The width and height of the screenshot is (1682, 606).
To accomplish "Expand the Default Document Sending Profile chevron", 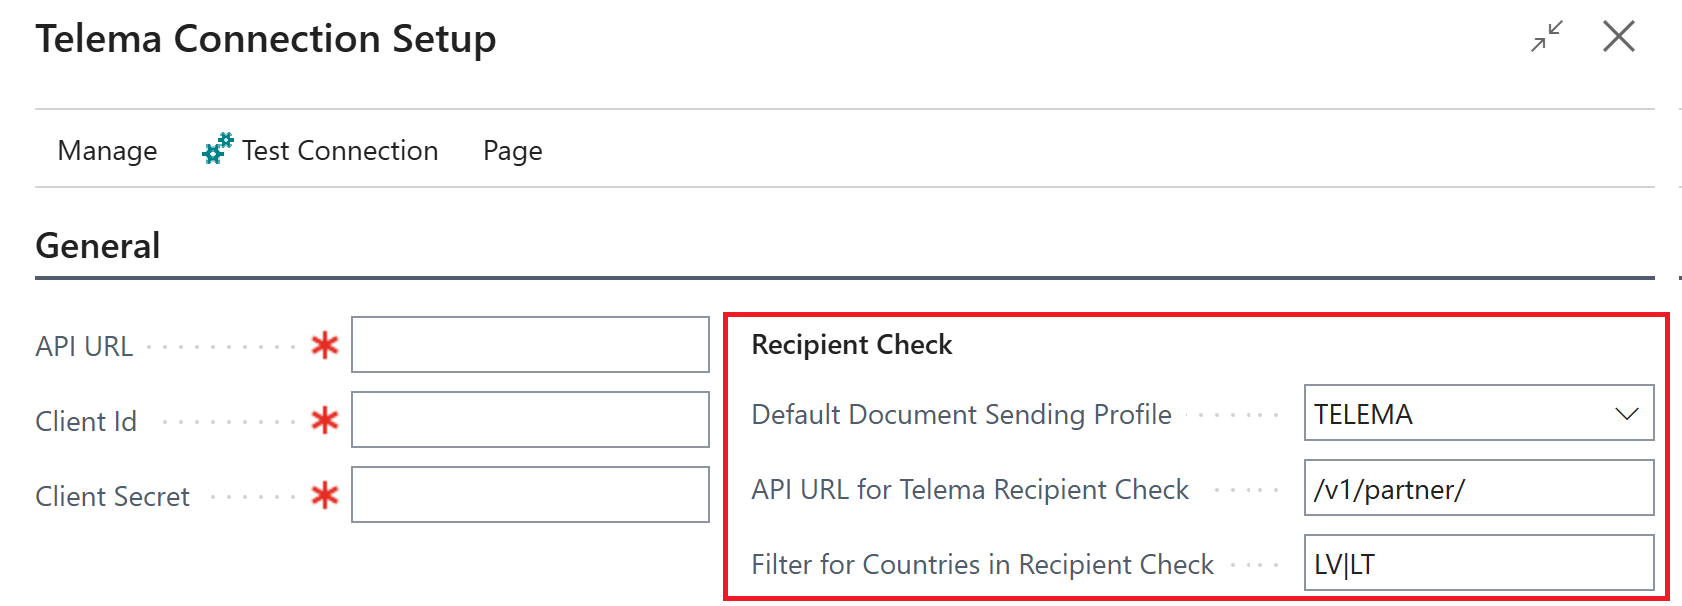I will pos(1626,414).
